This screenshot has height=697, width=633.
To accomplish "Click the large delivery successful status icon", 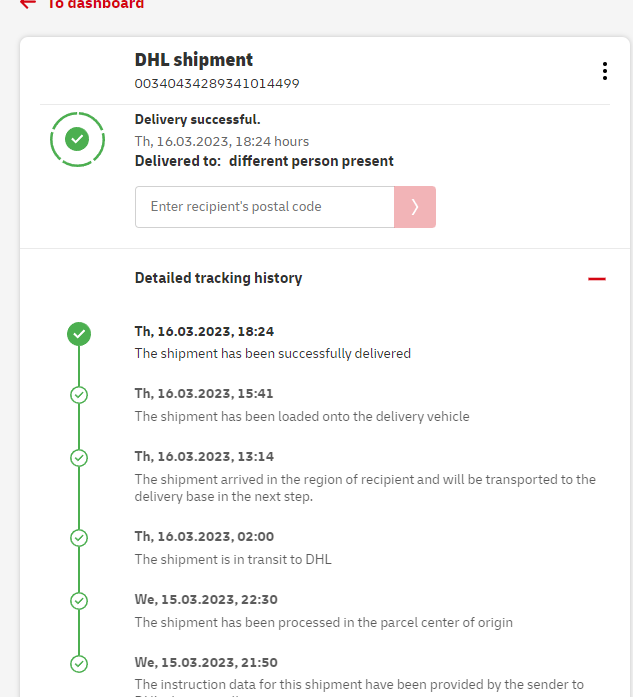I will (77, 140).
